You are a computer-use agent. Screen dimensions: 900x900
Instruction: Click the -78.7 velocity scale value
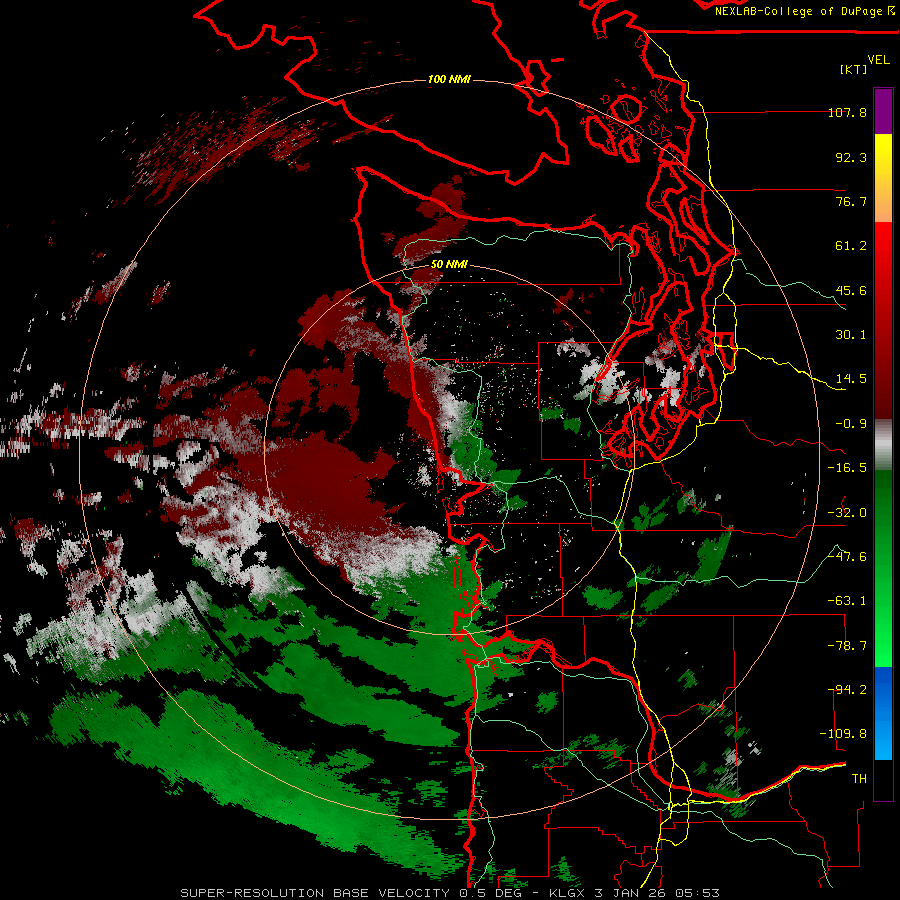[x=847, y=646]
